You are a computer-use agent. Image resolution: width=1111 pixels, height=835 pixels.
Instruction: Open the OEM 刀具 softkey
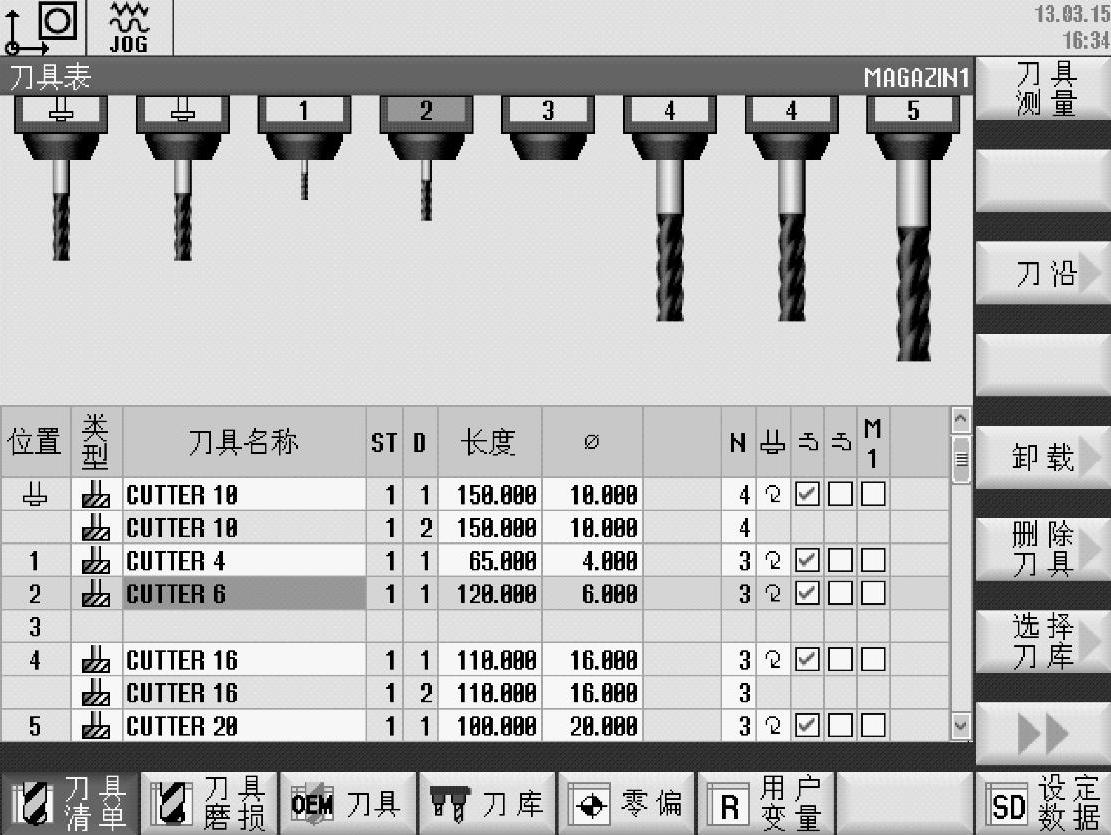(x=348, y=804)
